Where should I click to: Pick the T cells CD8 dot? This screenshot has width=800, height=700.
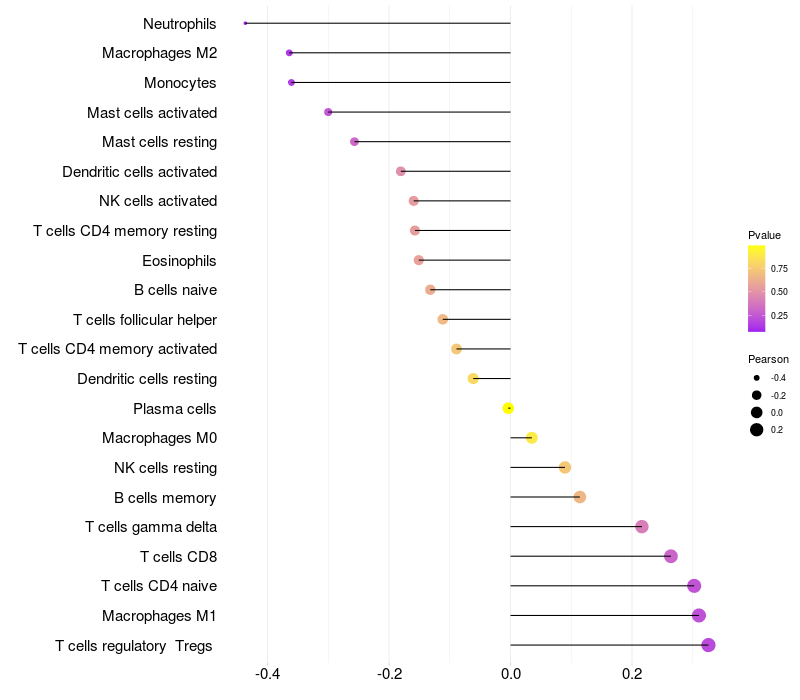pyautogui.click(x=671, y=556)
